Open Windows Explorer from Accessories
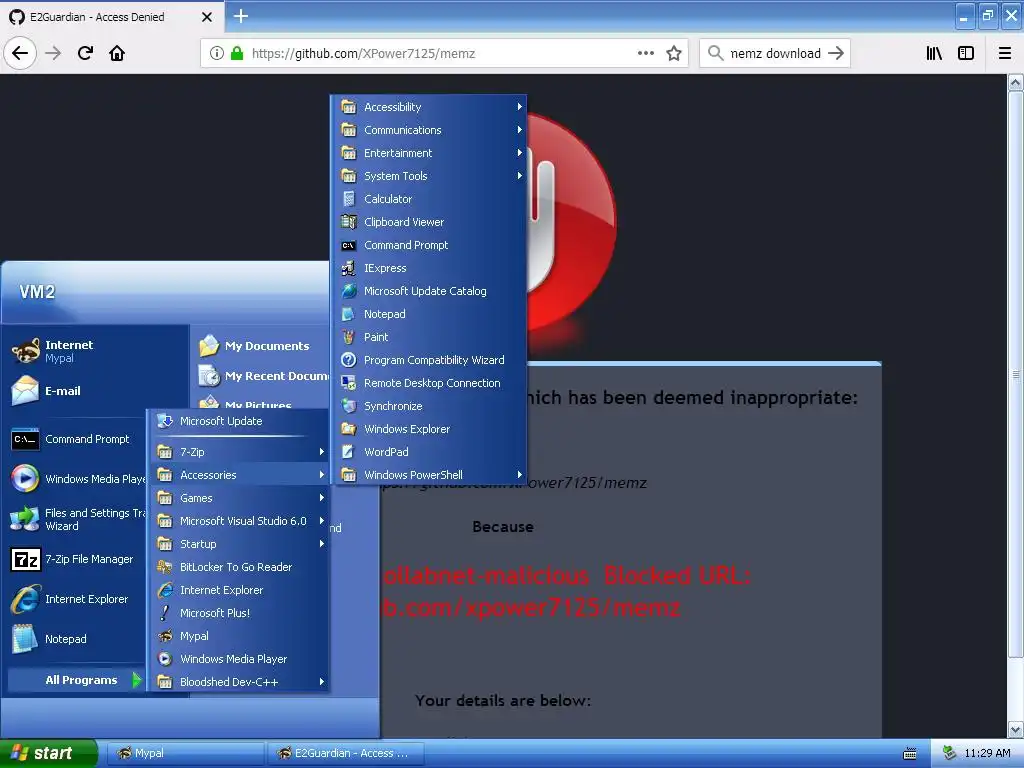This screenshot has height=768, width=1024. [x=429, y=428]
